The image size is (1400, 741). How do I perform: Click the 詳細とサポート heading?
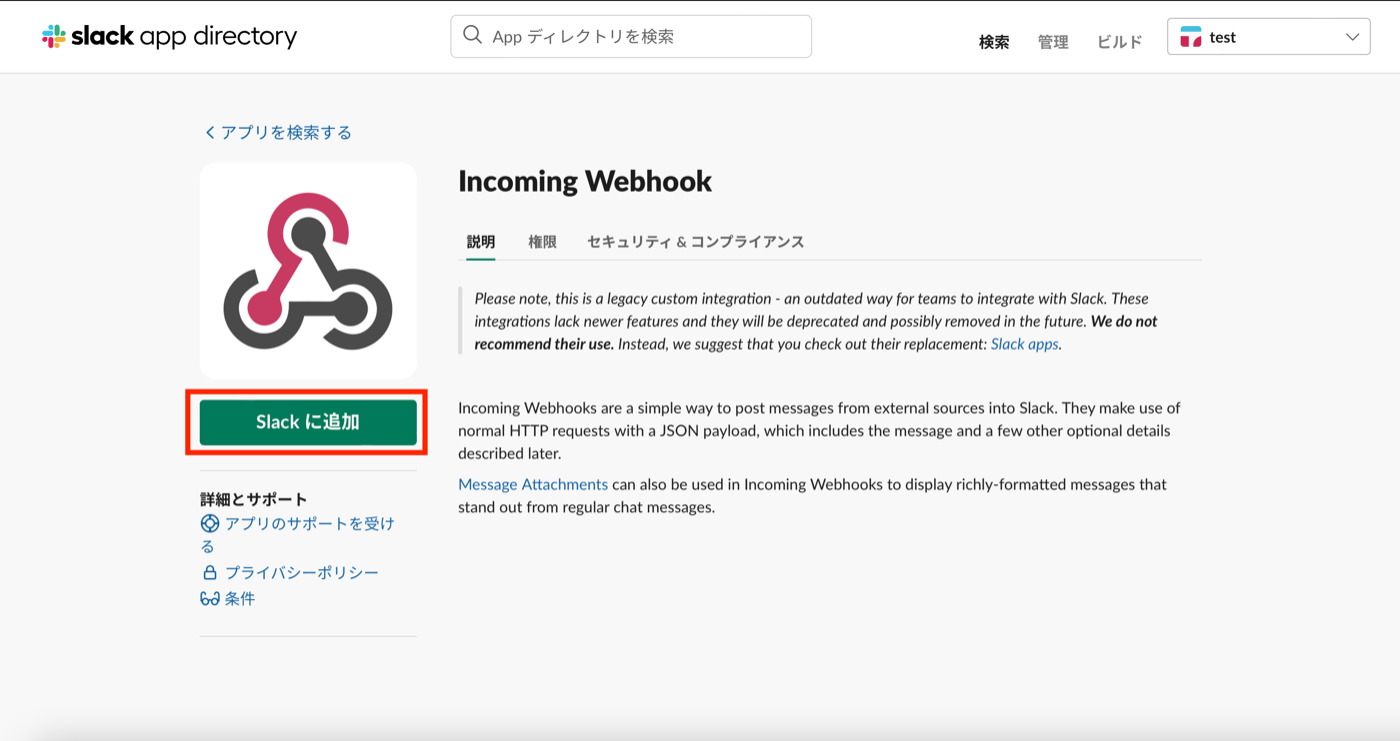tap(254, 499)
